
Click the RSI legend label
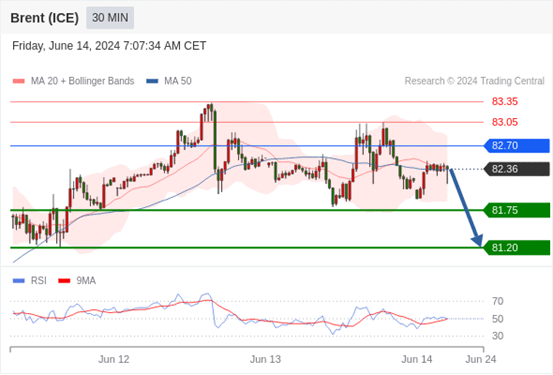(x=38, y=281)
